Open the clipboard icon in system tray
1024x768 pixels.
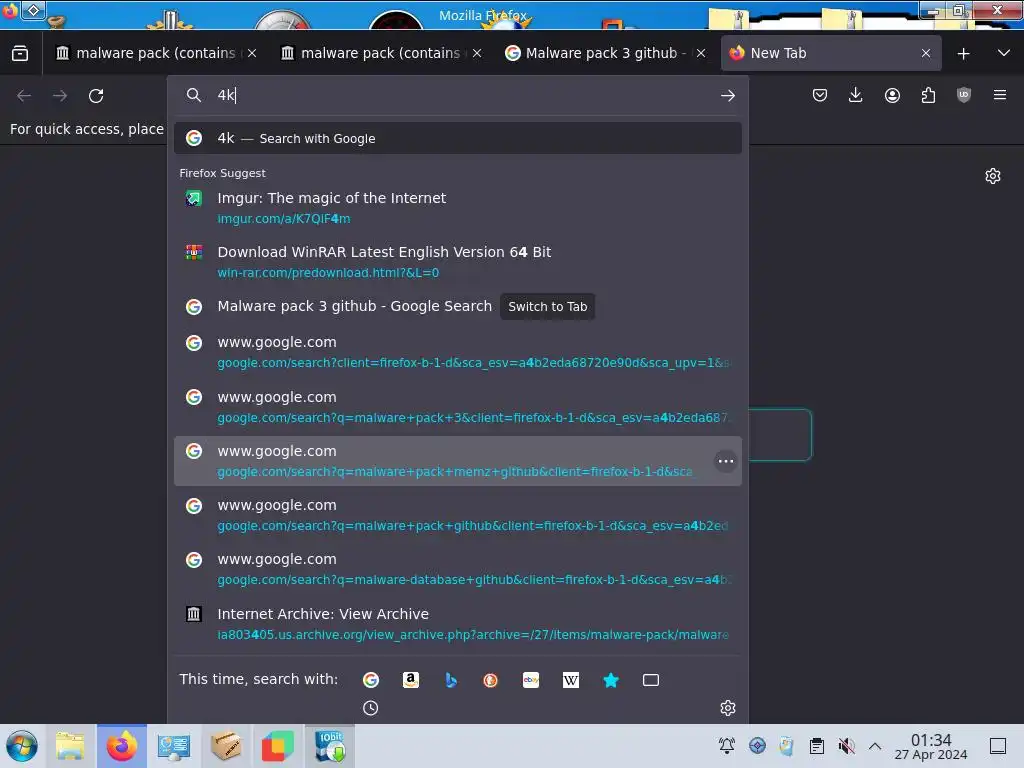[x=816, y=745]
